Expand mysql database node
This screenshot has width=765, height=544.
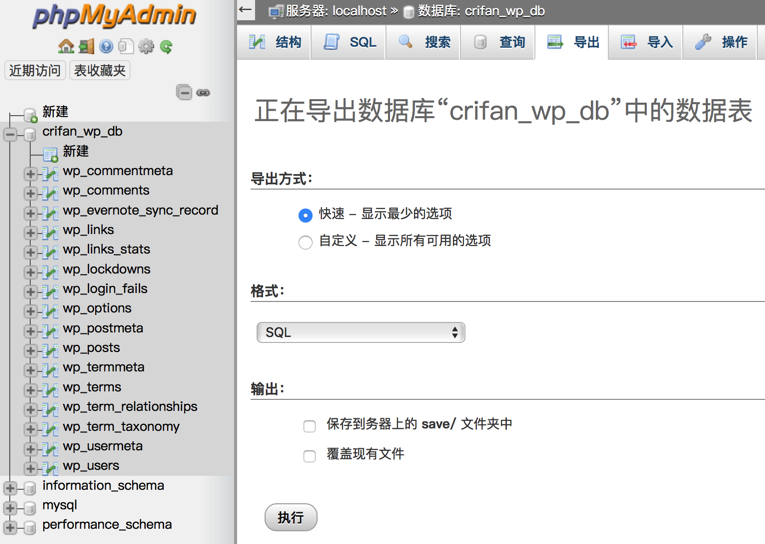pos(10,508)
